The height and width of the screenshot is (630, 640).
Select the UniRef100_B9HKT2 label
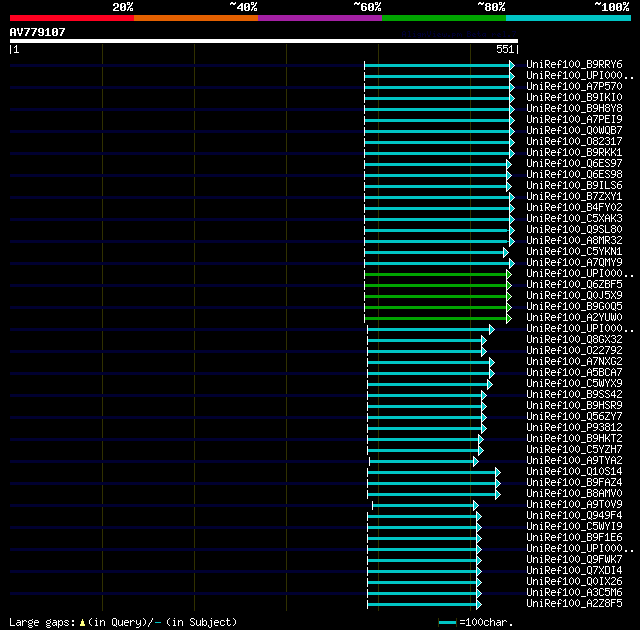[574, 439]
